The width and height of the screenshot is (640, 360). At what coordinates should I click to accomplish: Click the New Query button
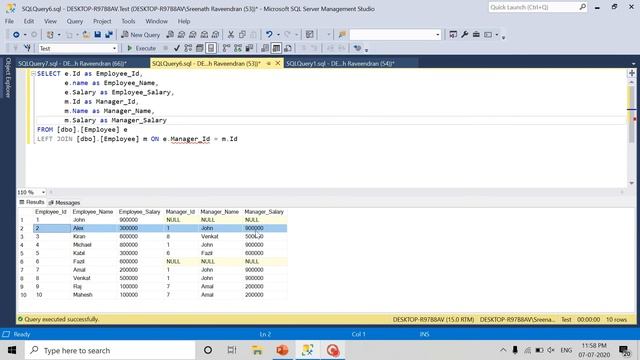[140, 35]
